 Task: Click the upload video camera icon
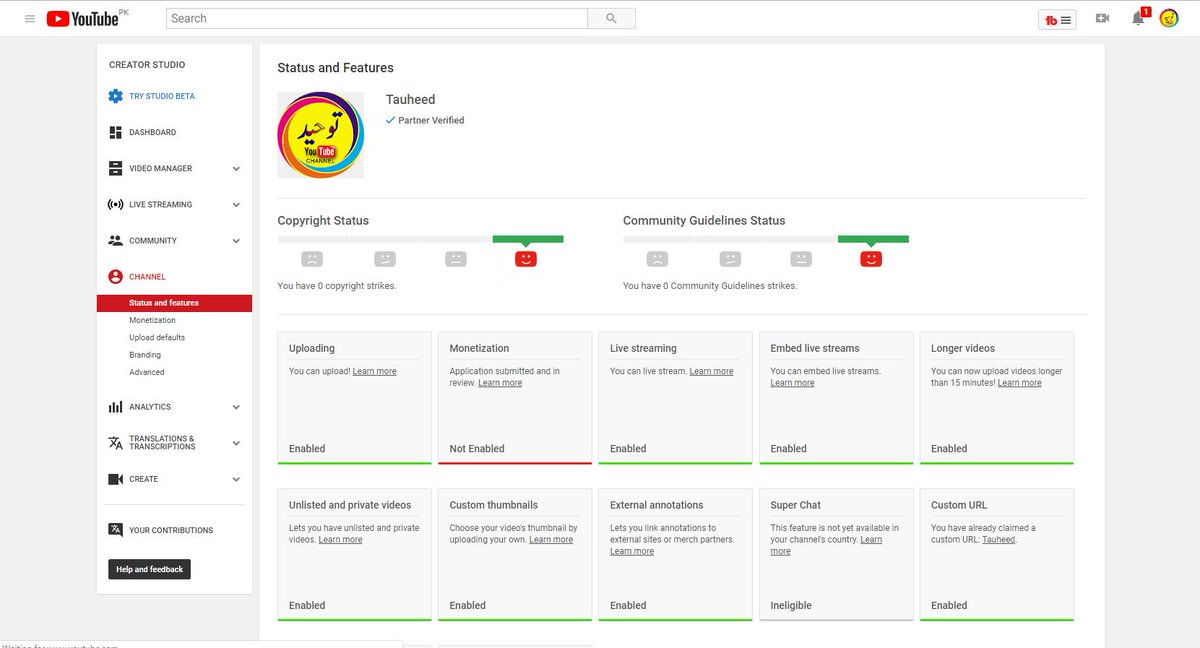tap(1102, 18)
